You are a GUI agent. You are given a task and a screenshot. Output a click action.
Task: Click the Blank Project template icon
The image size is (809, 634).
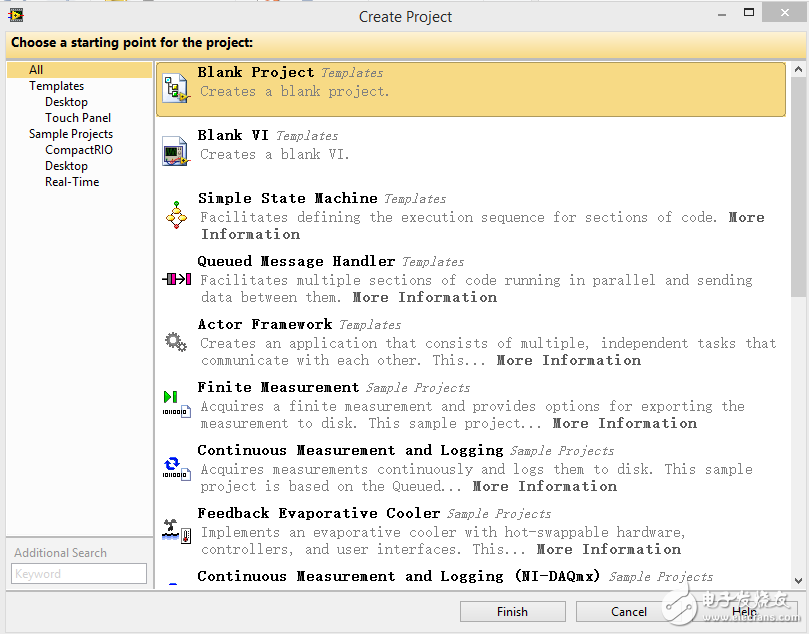click(x=176, y=89)
